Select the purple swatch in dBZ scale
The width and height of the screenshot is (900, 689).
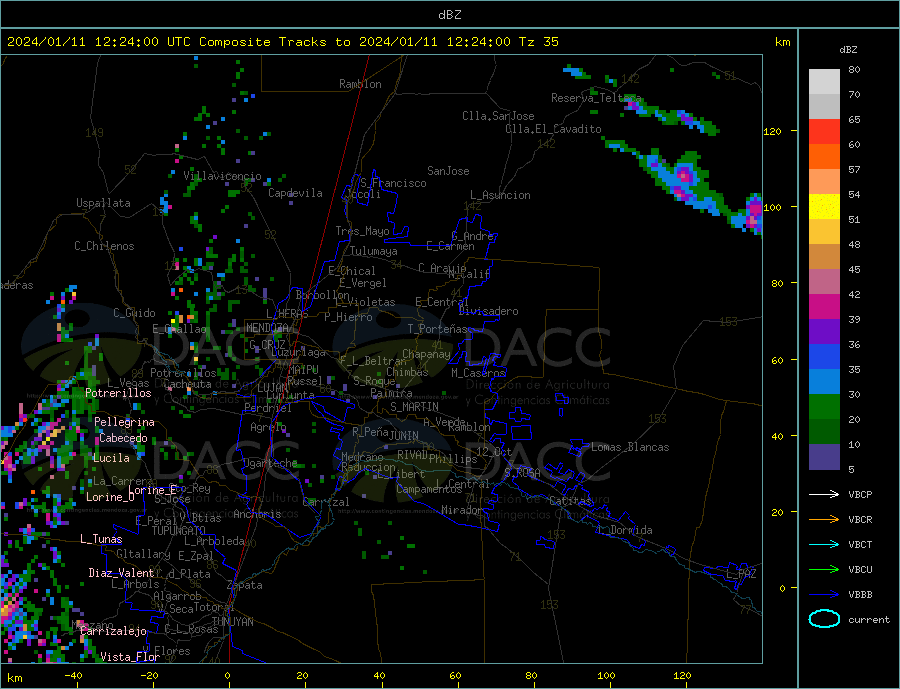824,332
